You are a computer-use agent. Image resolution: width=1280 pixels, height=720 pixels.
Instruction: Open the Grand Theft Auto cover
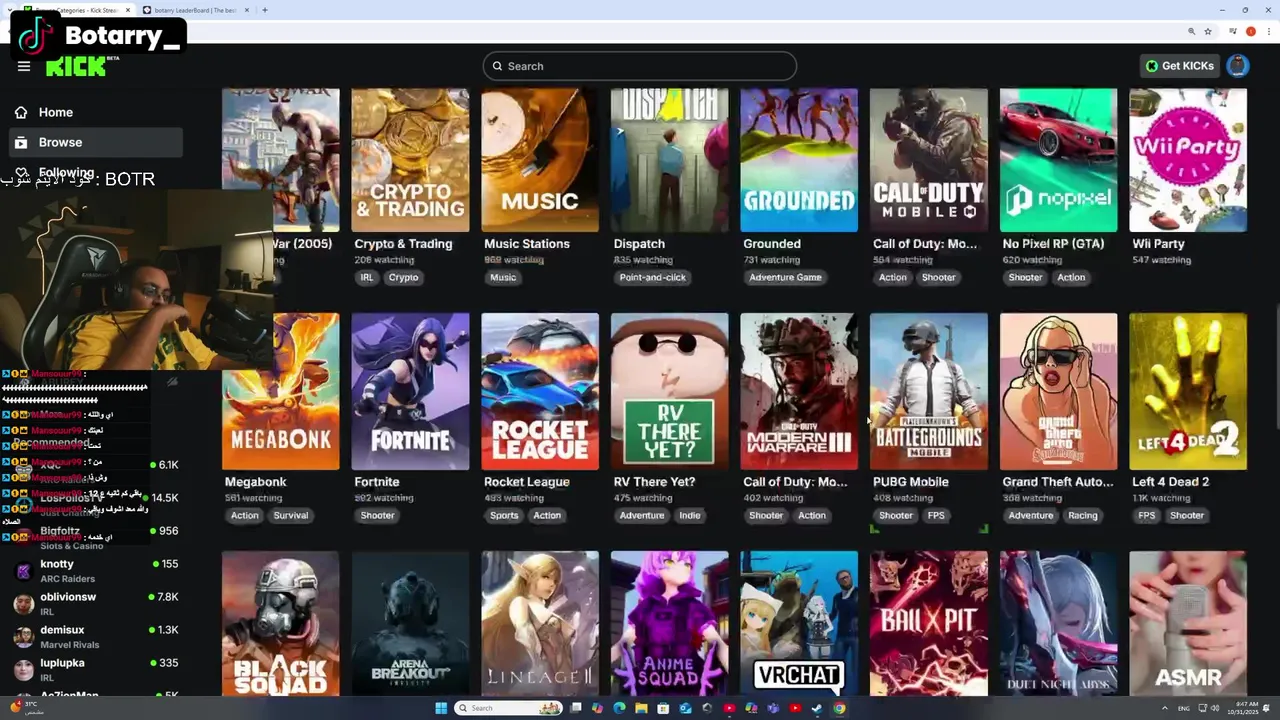[1058, 391]
